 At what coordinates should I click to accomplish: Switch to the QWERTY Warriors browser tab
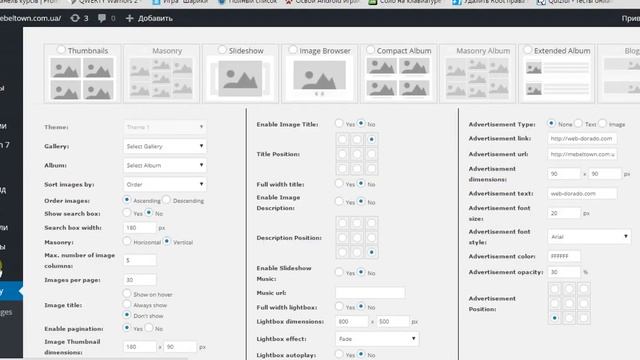point(105,2)
